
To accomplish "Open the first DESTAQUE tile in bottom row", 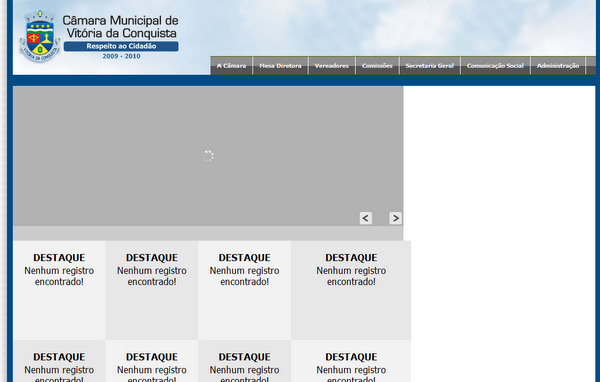I will coord(59,361).
